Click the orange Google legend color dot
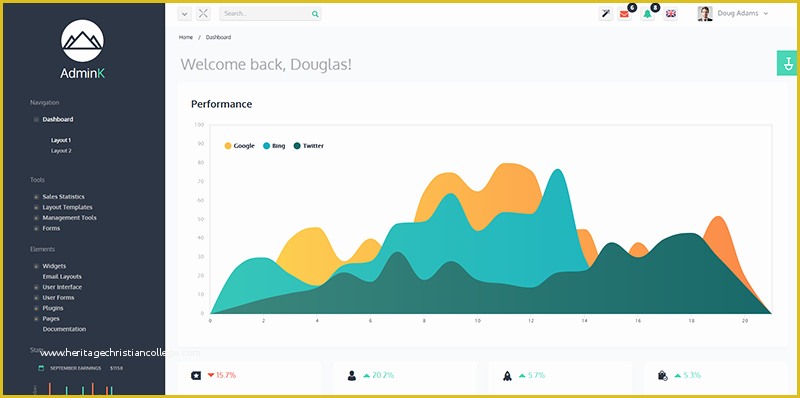Image resolution: width=800 pixels, height=398 pixels. pyautogui.click(x=228, y=146)
